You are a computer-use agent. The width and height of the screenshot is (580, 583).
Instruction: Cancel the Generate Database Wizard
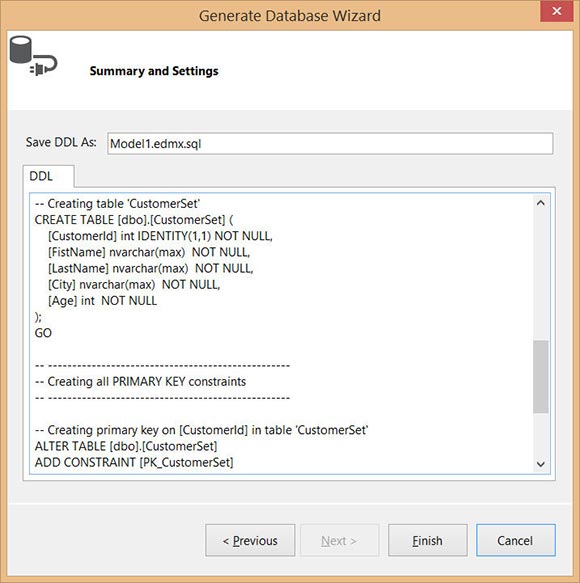click(x=516, y=540)
